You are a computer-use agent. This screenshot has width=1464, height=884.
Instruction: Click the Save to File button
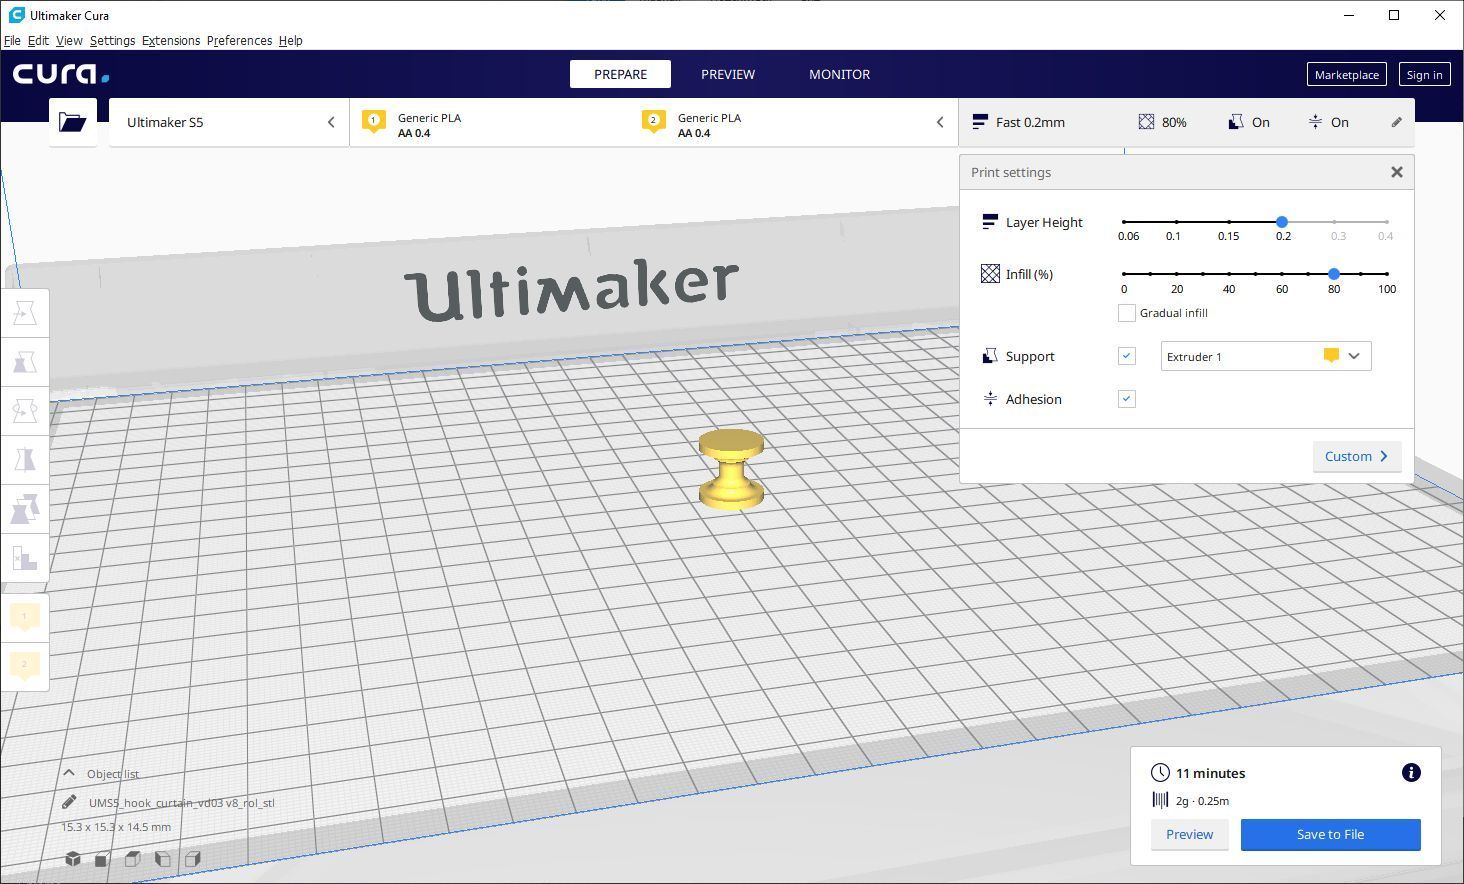(1330, 835)
